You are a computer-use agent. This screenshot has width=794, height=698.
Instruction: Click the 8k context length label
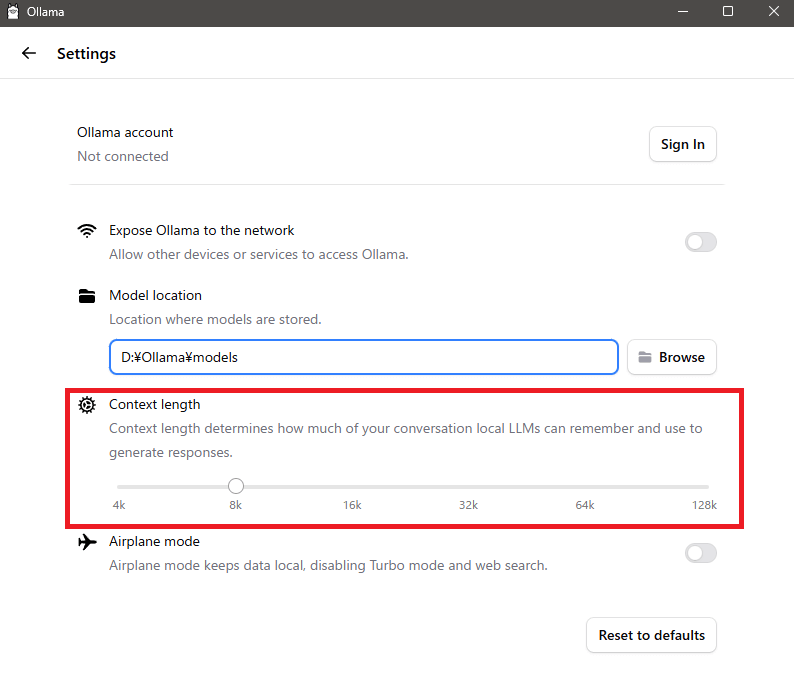point(235,505)
